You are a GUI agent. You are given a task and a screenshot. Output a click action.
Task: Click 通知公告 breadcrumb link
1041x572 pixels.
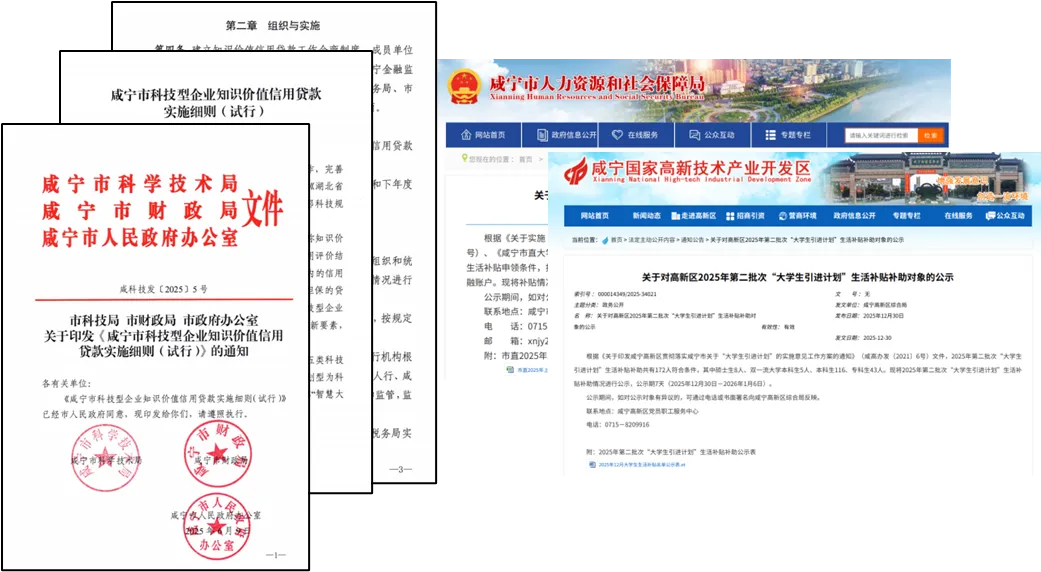(692, 240)
